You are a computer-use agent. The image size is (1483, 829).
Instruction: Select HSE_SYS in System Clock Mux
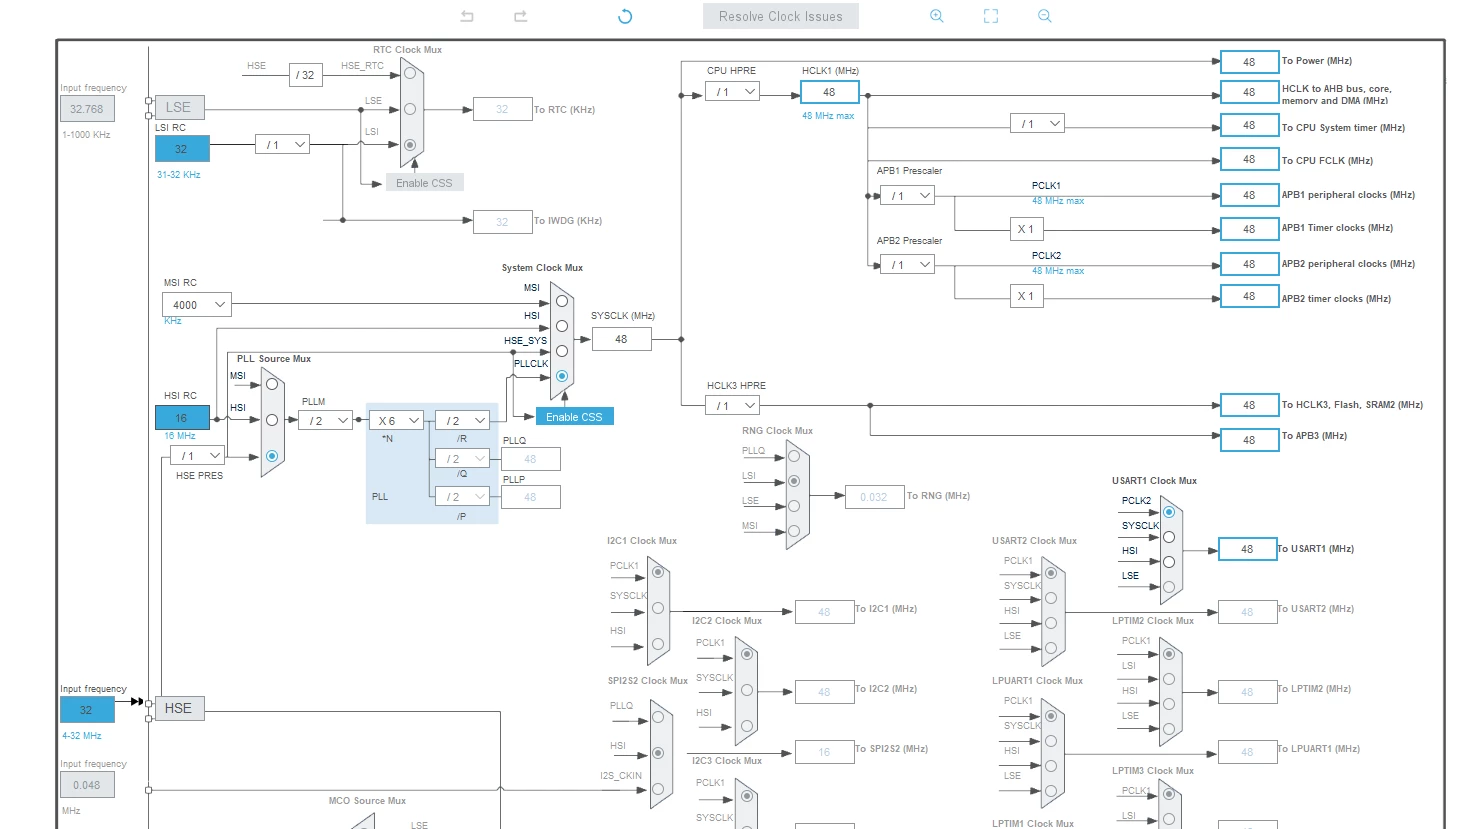(x=562, y=351)
